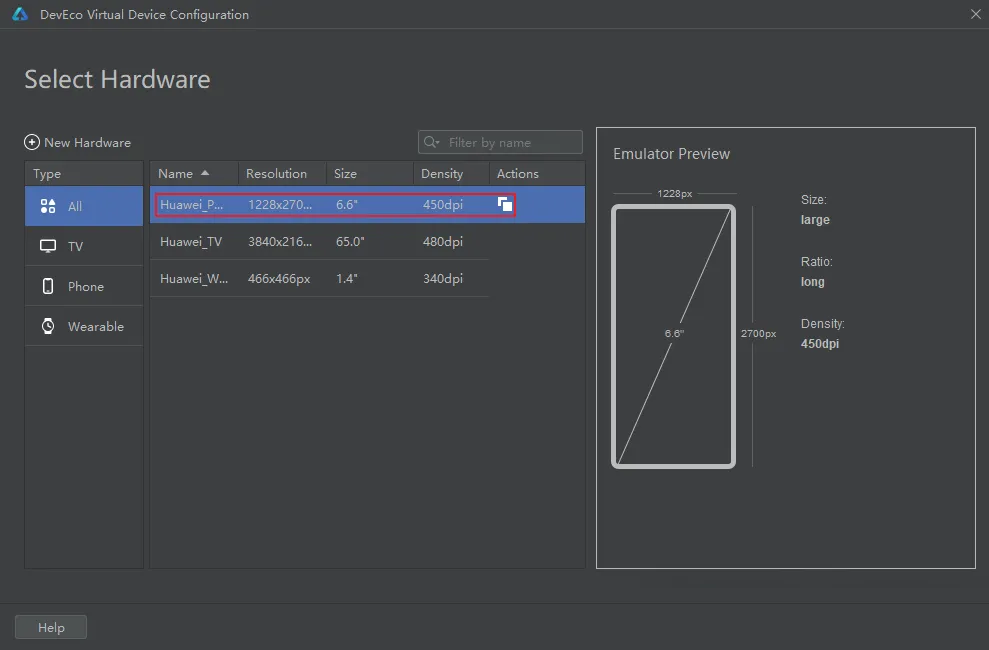989x650 pixels.
Task: Click the New Hardware plus icon
Action: pyautogui.click(x=32, y=142)
